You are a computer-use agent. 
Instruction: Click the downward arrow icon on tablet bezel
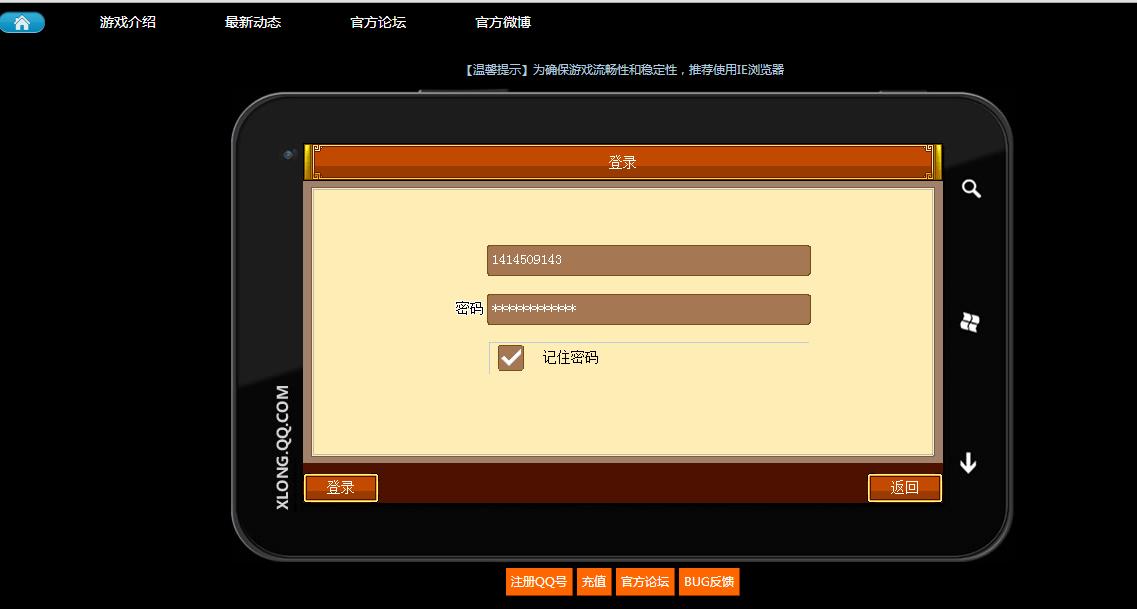(x=967, y=463)
